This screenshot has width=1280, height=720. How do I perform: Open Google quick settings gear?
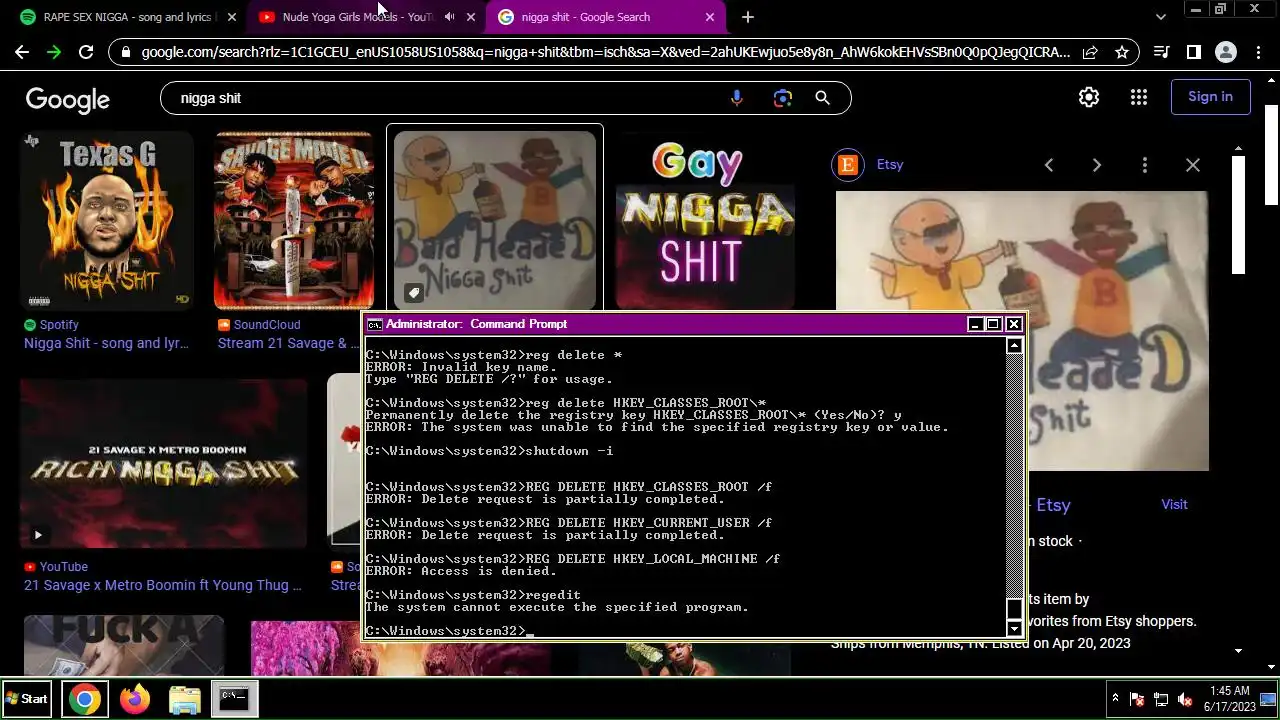[x=1089, y=97]
